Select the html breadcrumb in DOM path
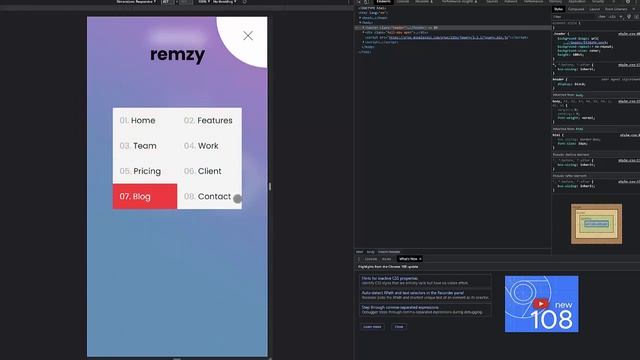This screenshot has height=360, width=640. point(360,252)
